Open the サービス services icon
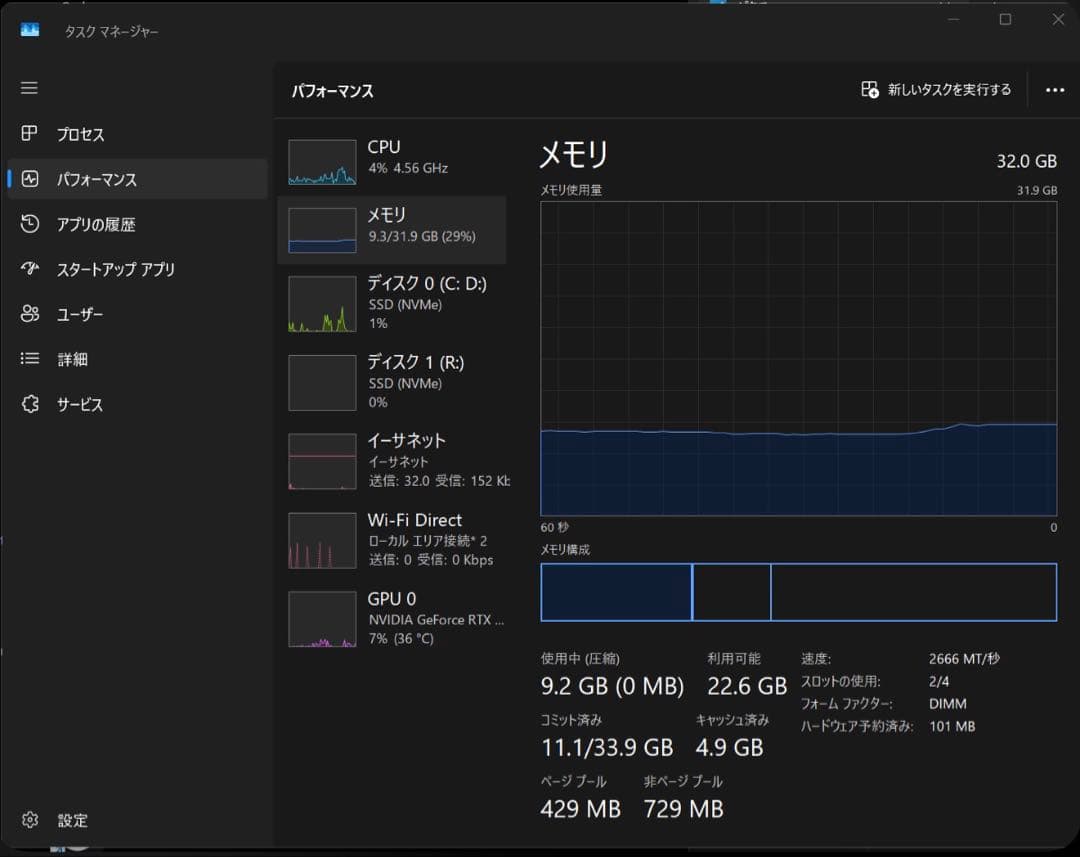Viewport: 1080px width, 857px height. coord(30,404)
